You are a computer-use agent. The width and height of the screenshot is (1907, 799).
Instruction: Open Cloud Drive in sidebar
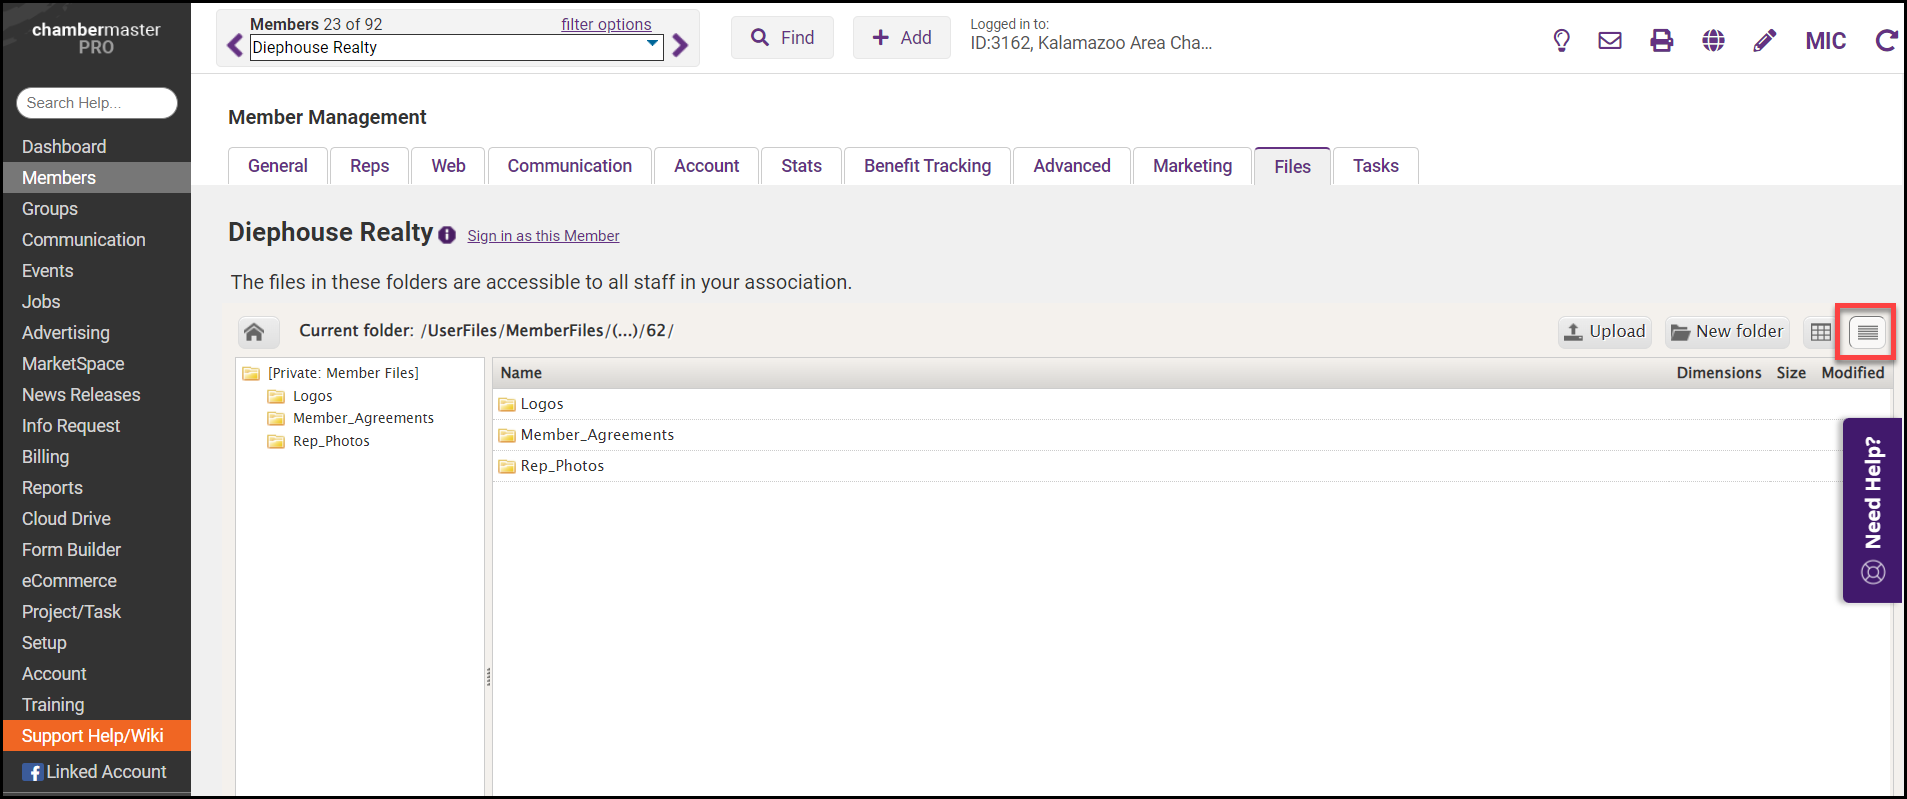pyautogui.click(x=66, y=519)
